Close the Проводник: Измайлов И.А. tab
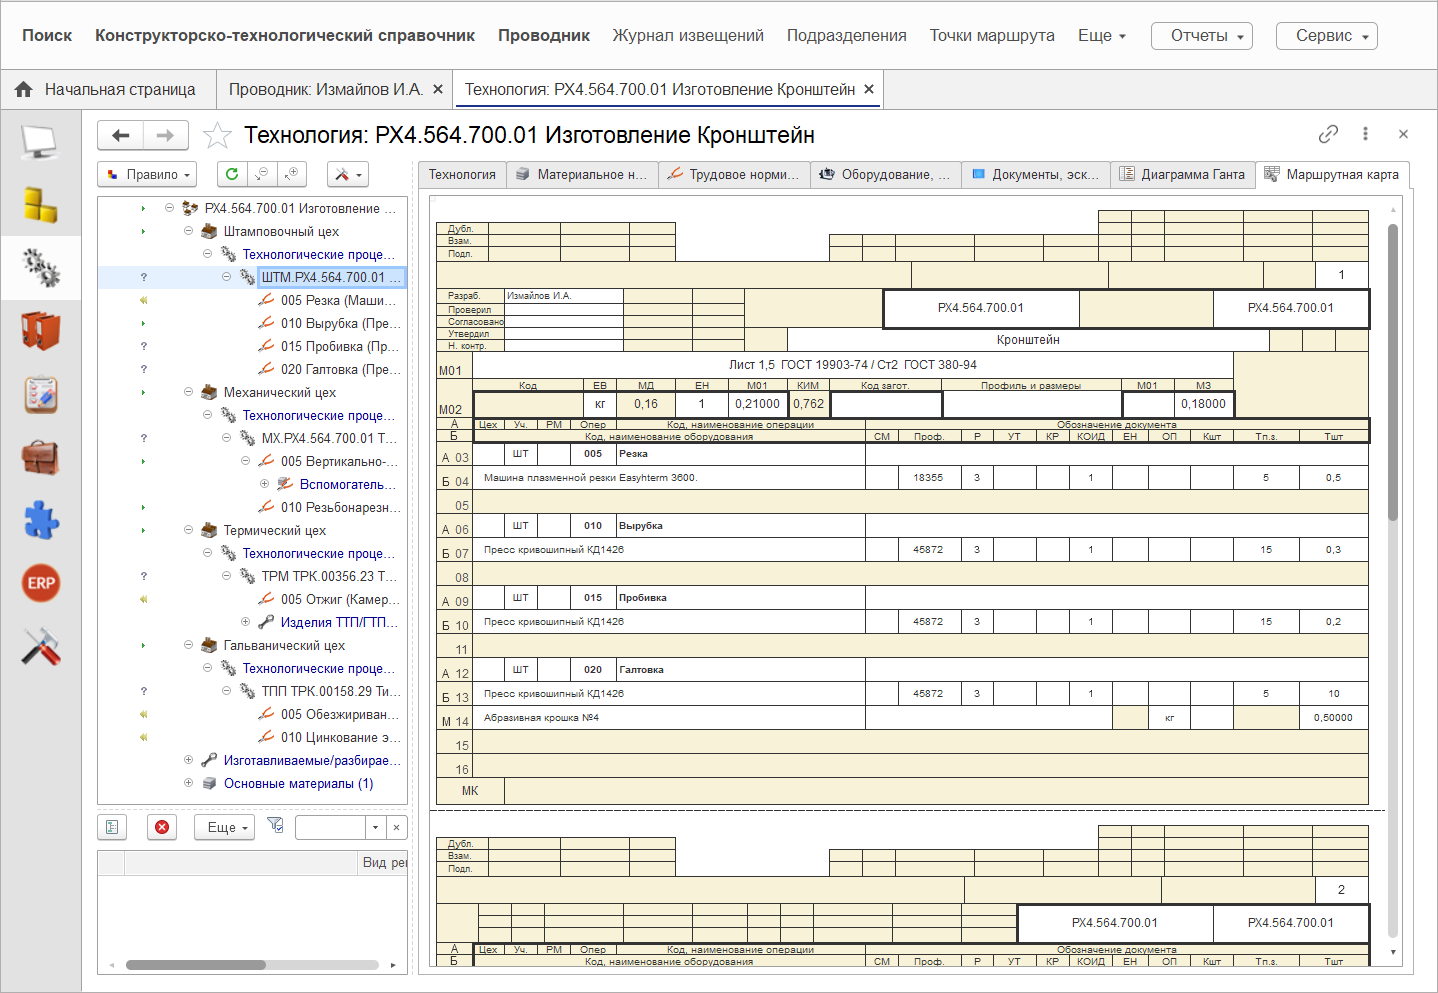 [x=437, y=89]
